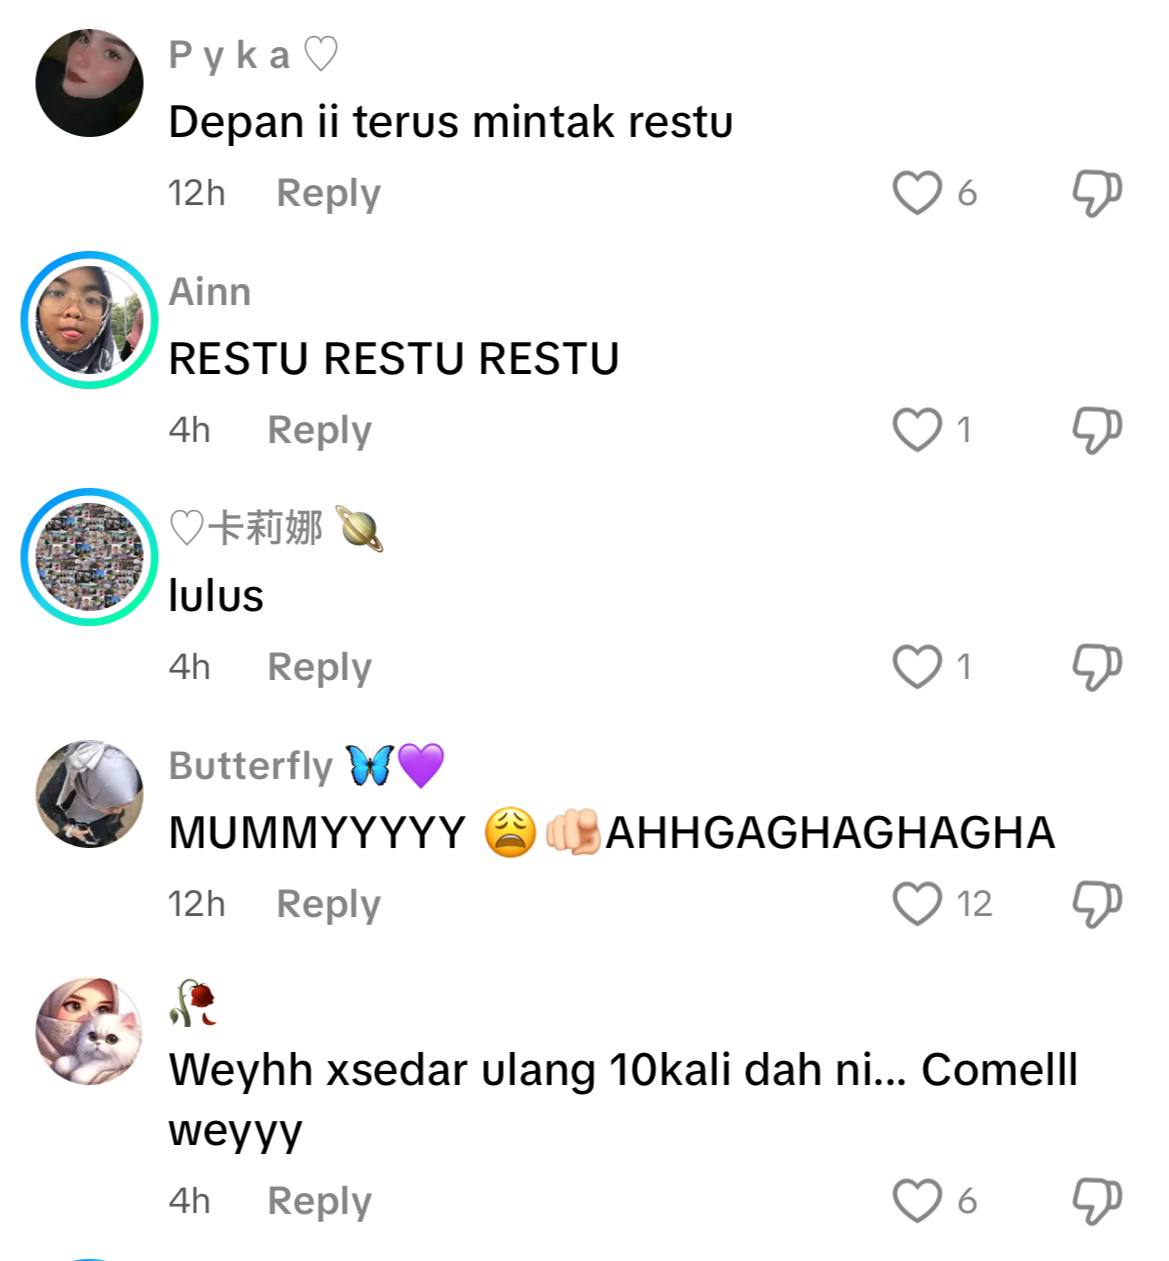Screen dimensions: 1169x1261
Task: Tap heart on the 'lulus' comment
Action: point(917,667)
